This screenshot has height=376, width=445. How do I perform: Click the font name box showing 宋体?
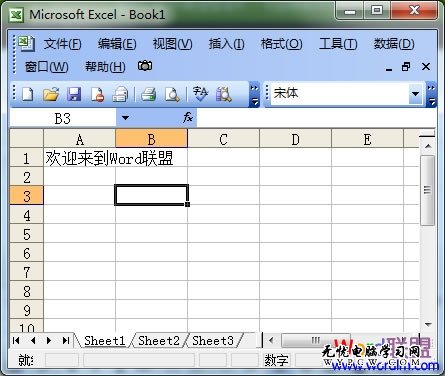click(x=340, y=94)
